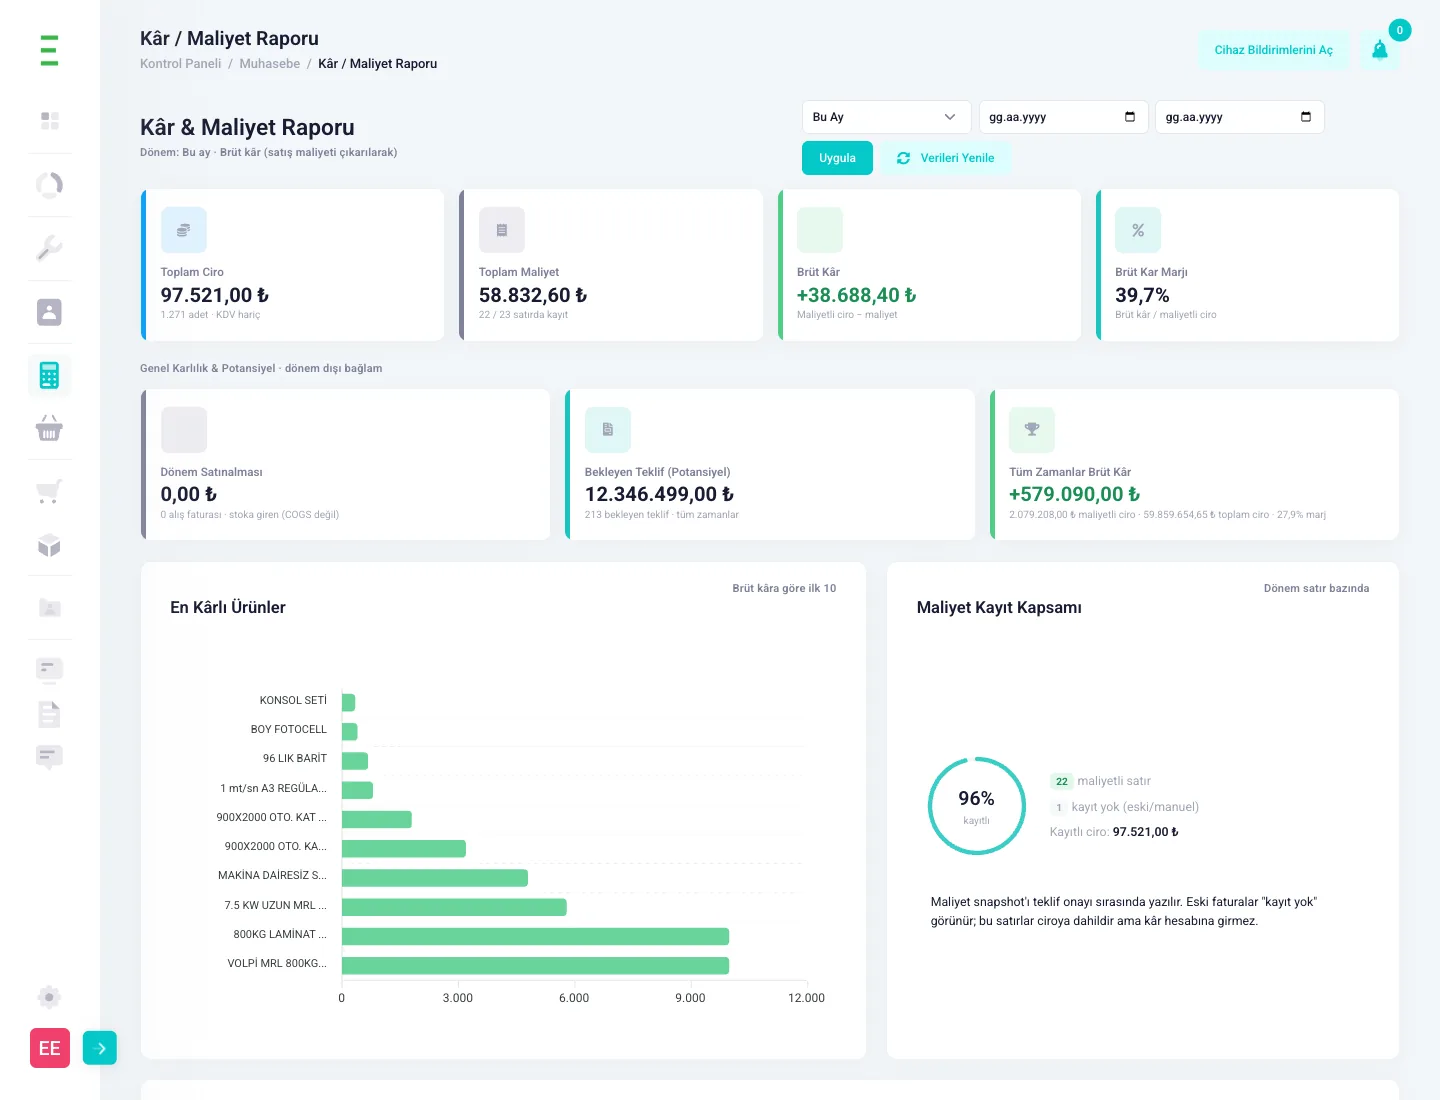Click the second gg.aa.yyyy date input

click(x=1239, y=117)
